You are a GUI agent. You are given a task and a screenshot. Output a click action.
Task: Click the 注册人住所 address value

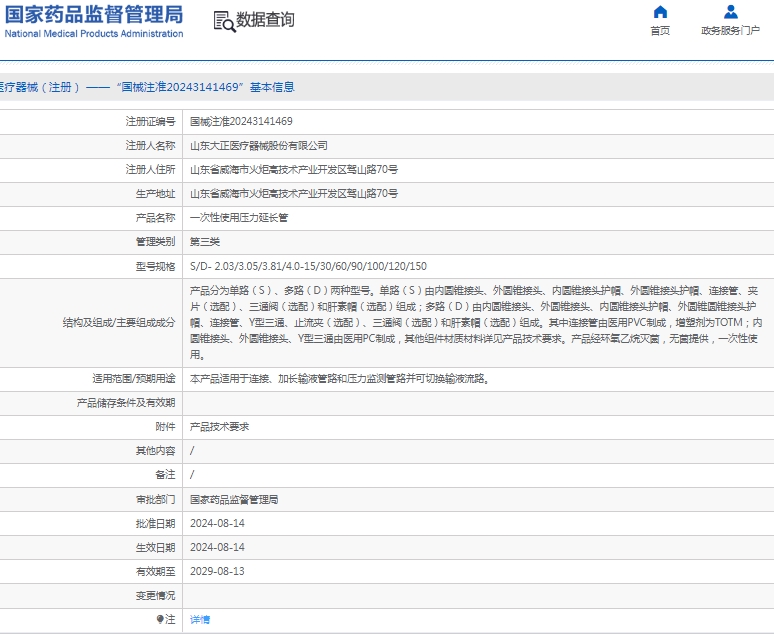point(294,169)
